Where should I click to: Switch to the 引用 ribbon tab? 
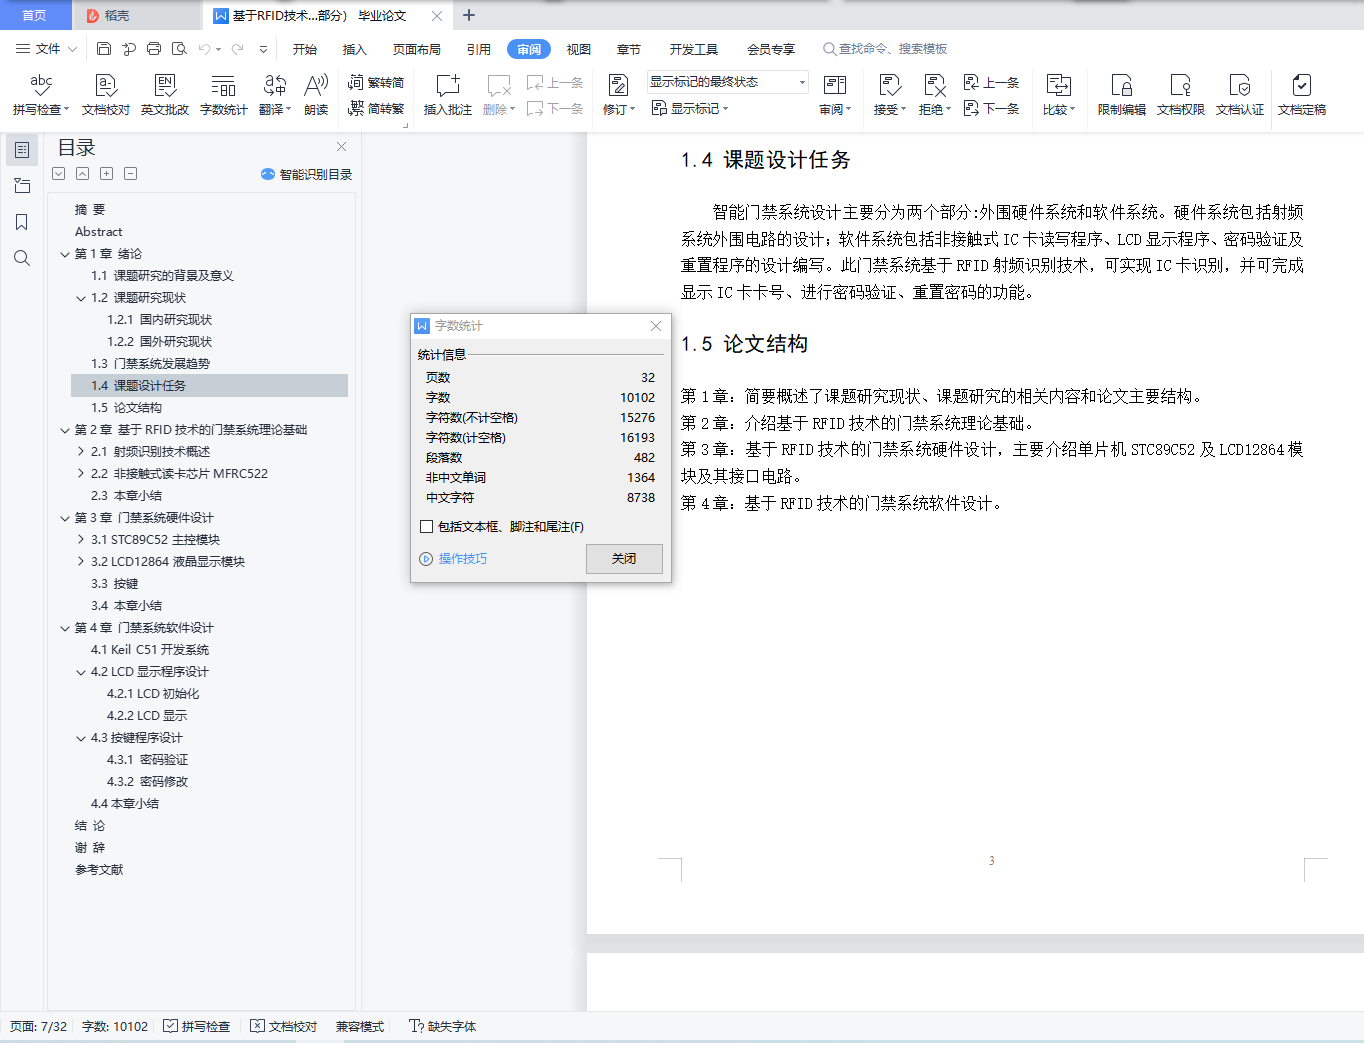click(x=479, y=49)
